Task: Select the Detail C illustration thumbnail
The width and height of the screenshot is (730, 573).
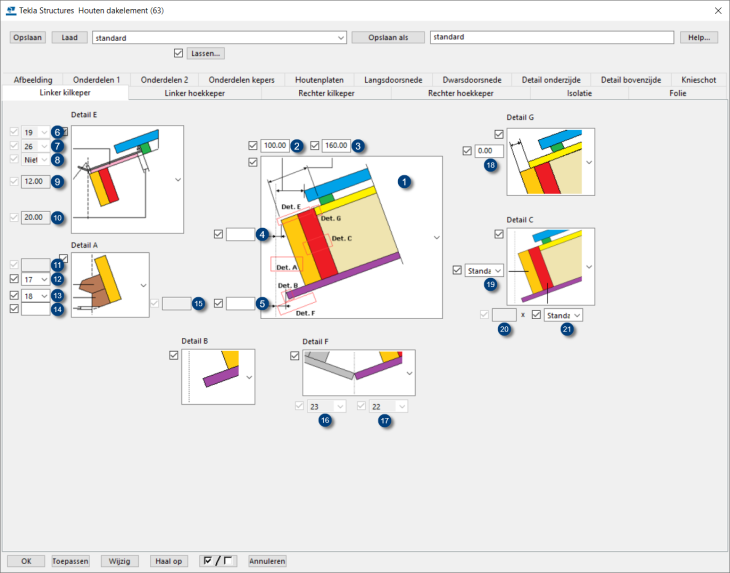Action: tap(550, 266)
